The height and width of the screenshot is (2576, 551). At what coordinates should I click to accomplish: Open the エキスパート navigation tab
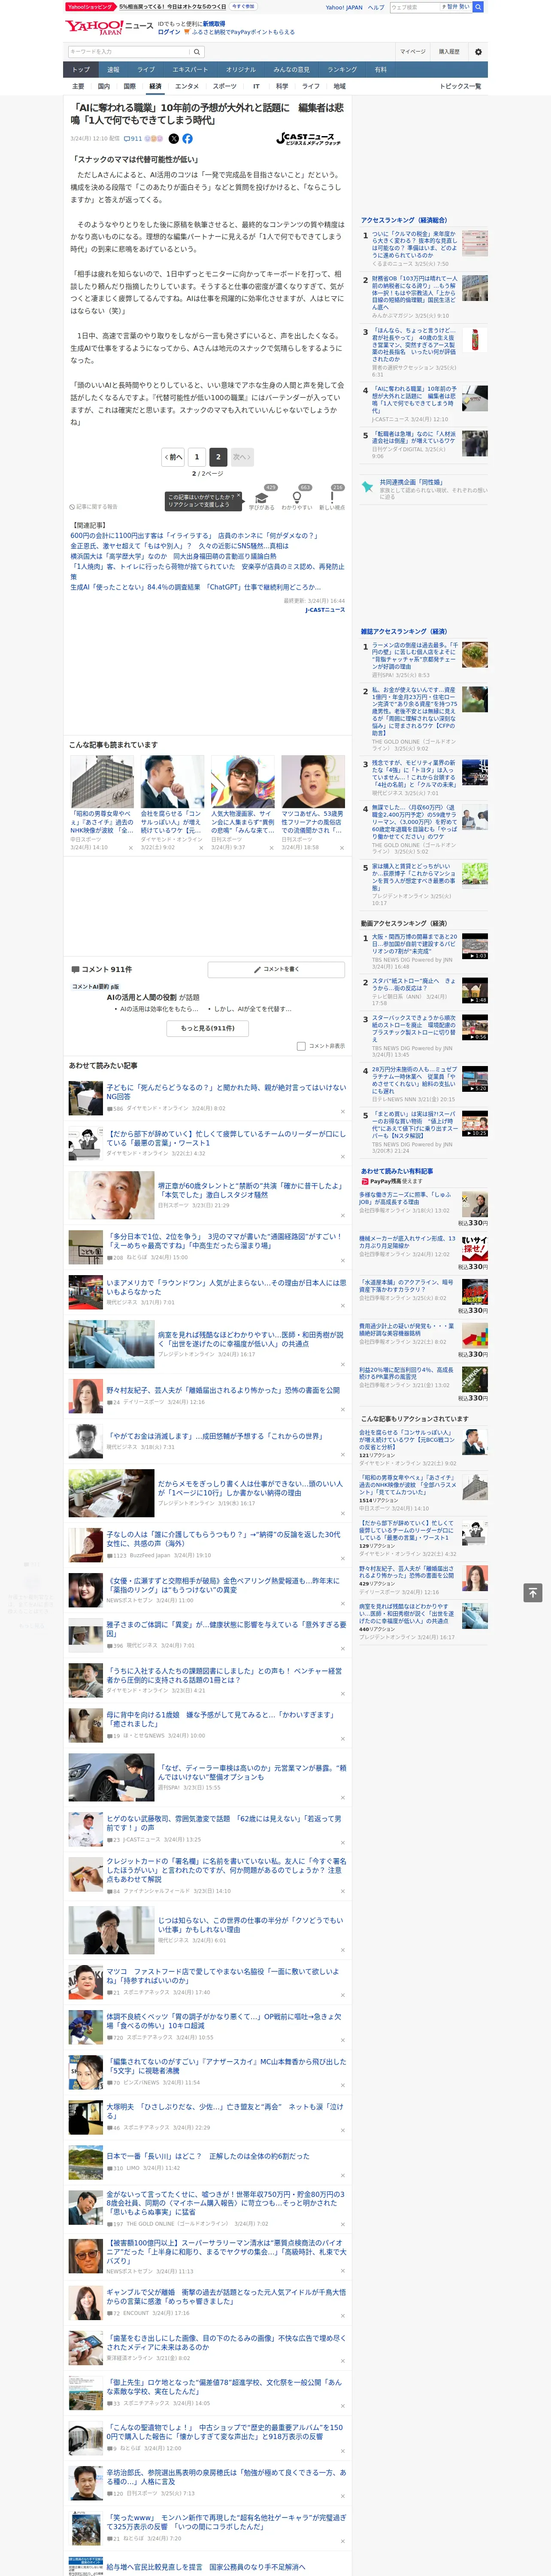190,70
